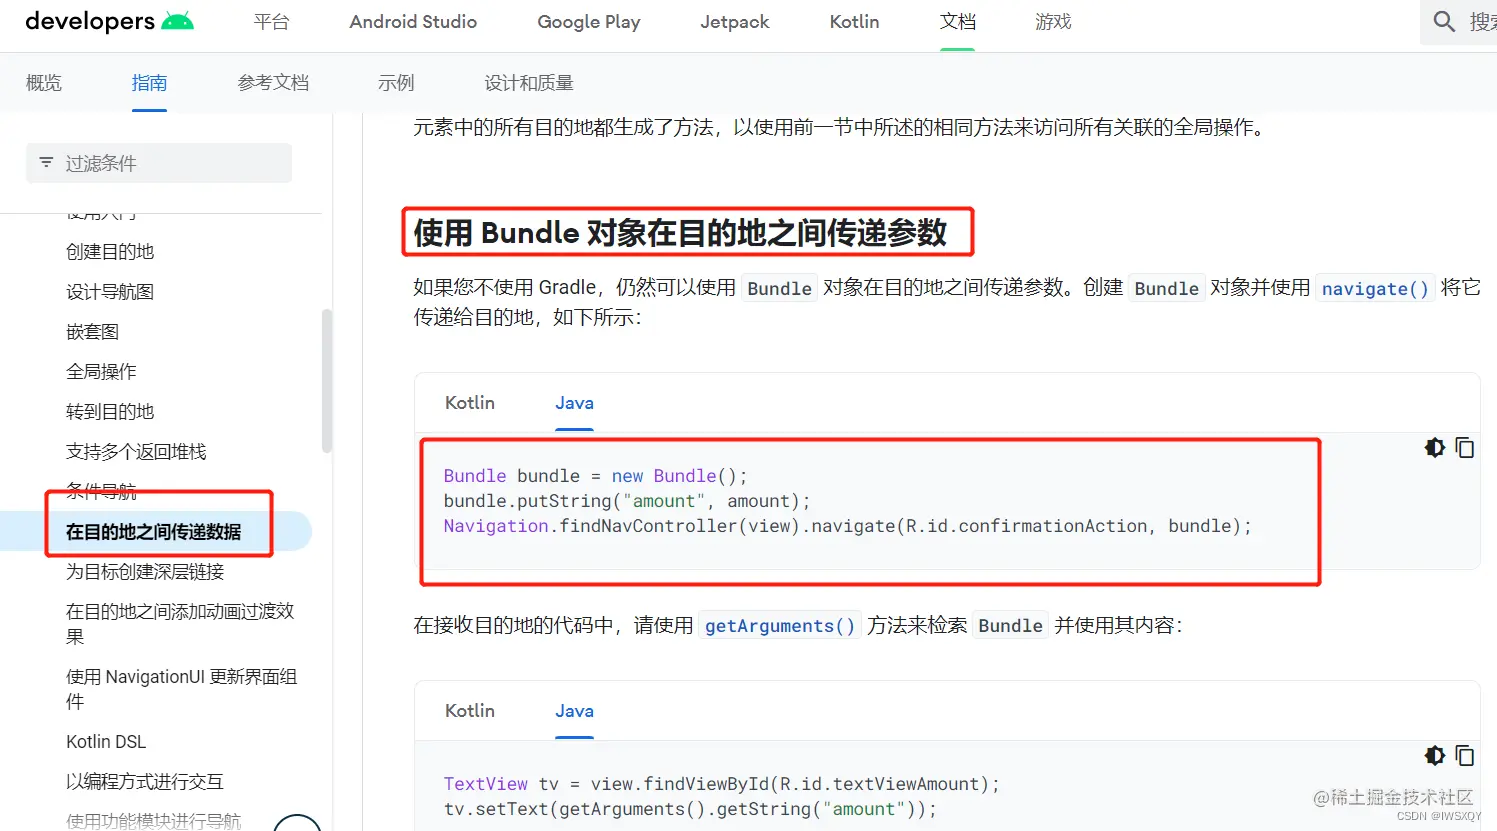The height and width of the screenshot is (831, 1497).
Task: Switch to the 参考文档 tab
Action: pyautogui.click(x=273, y=83)
